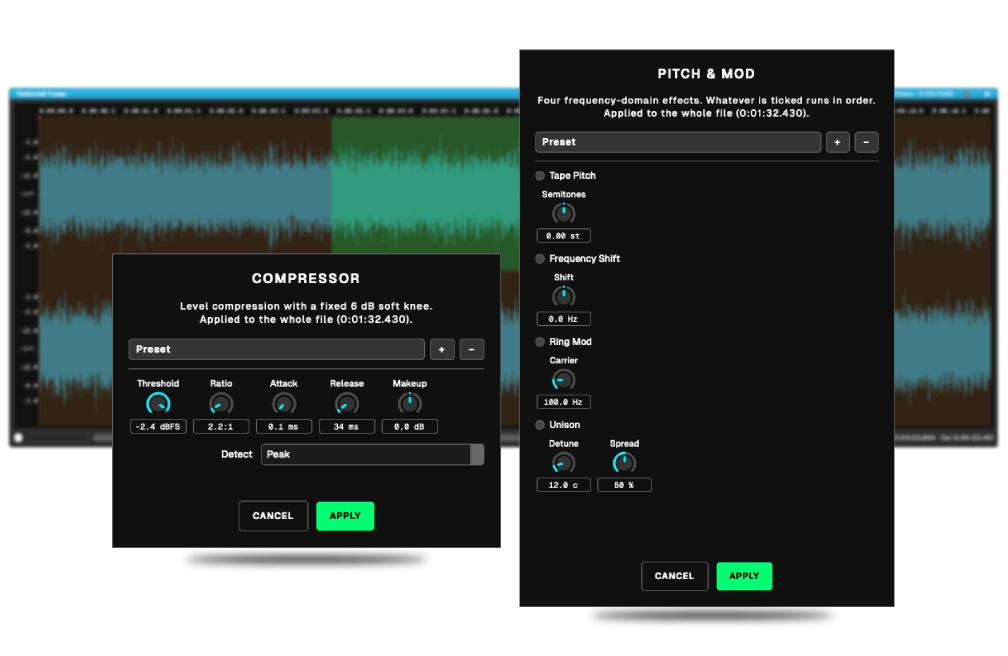1008x656 pixels.
Task: Edit the 100.0 Hz carrier value
Action: click(x=564, y=402)
